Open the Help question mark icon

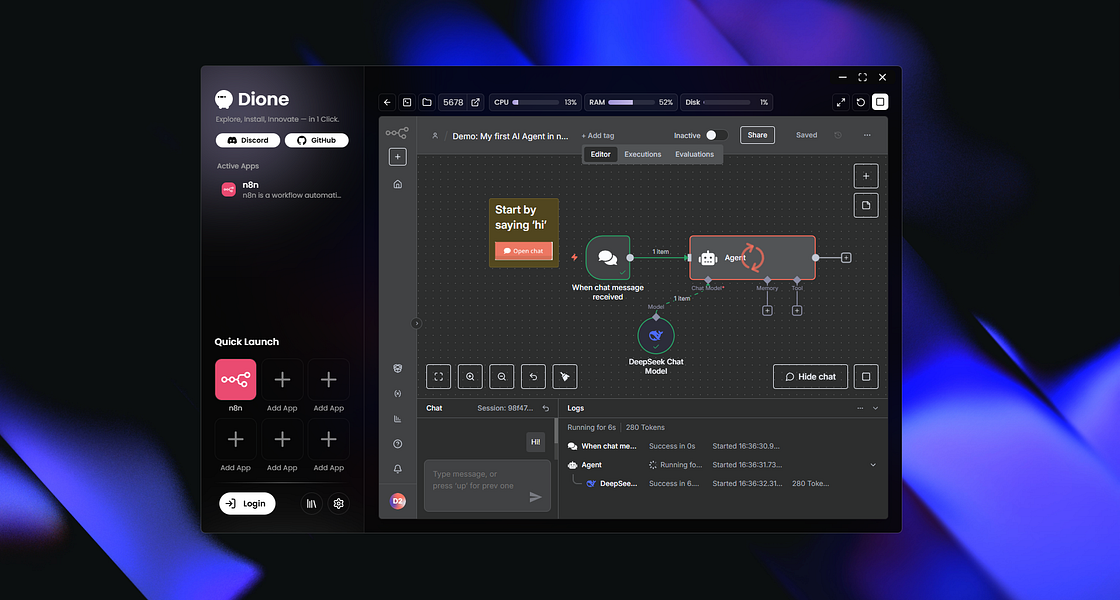pyautogui.click(x=398, y=444)
